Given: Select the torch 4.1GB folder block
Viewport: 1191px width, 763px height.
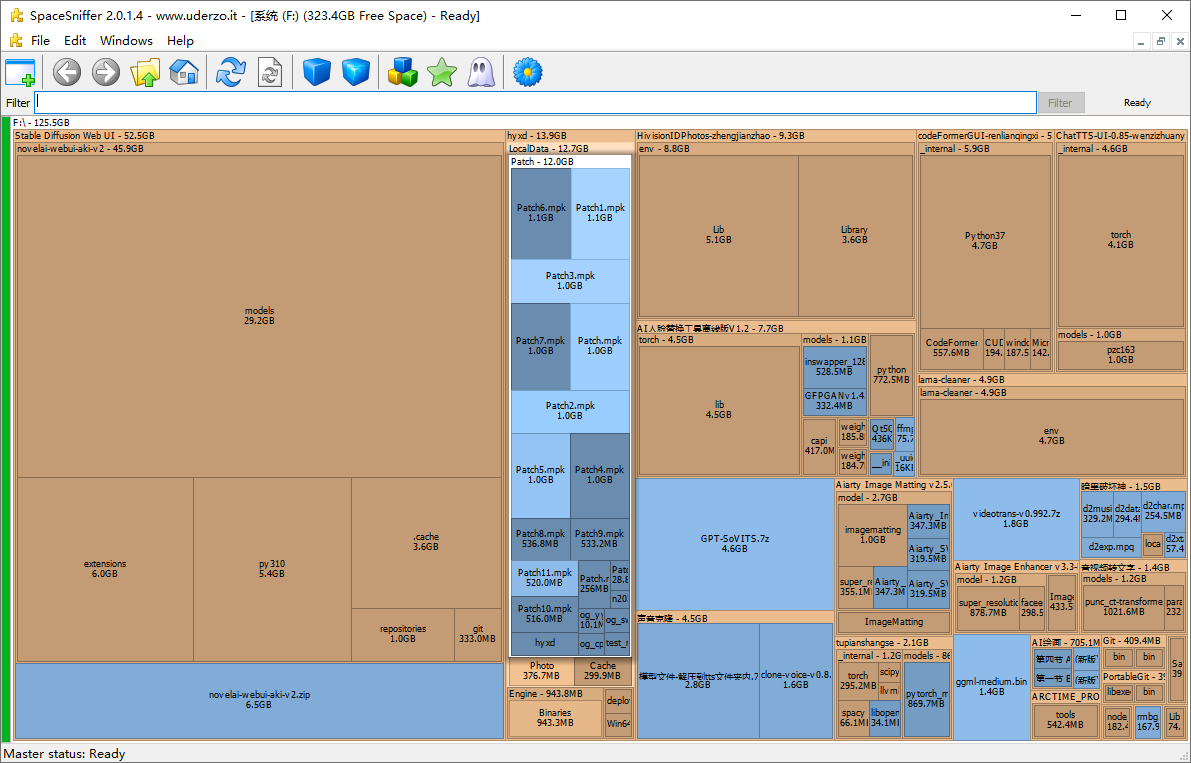Looking at the screenshot, I should tap(1121, 241).
